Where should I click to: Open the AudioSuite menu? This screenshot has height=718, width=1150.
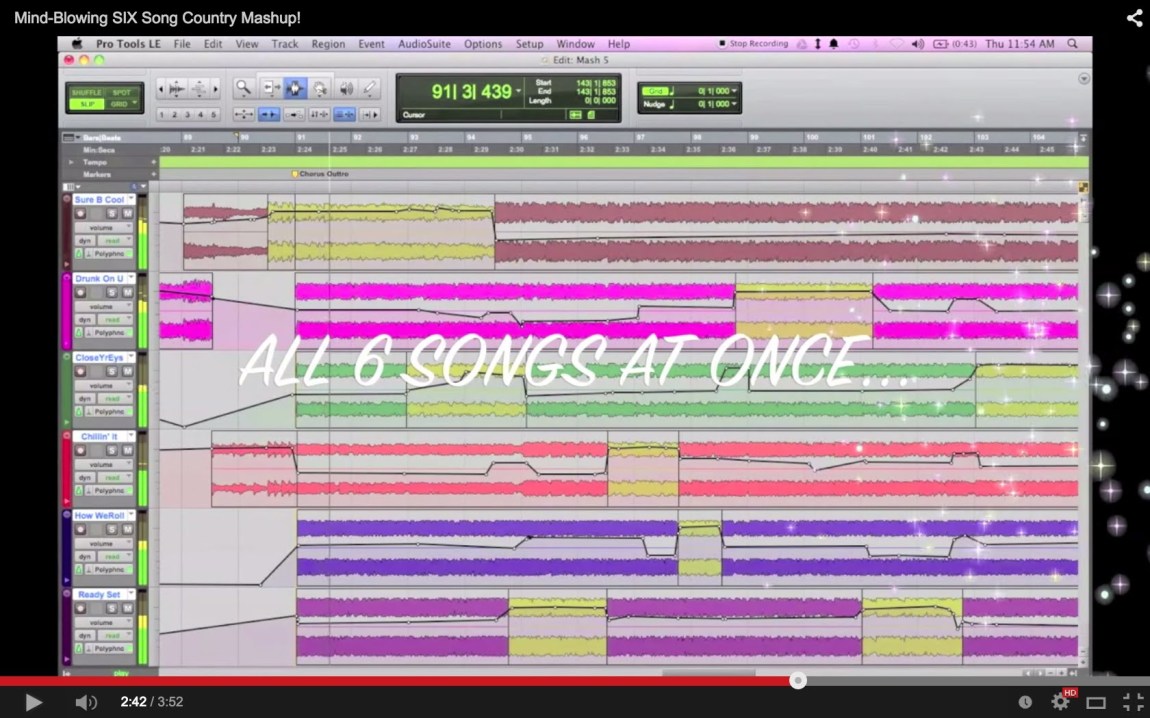(424, 44)
